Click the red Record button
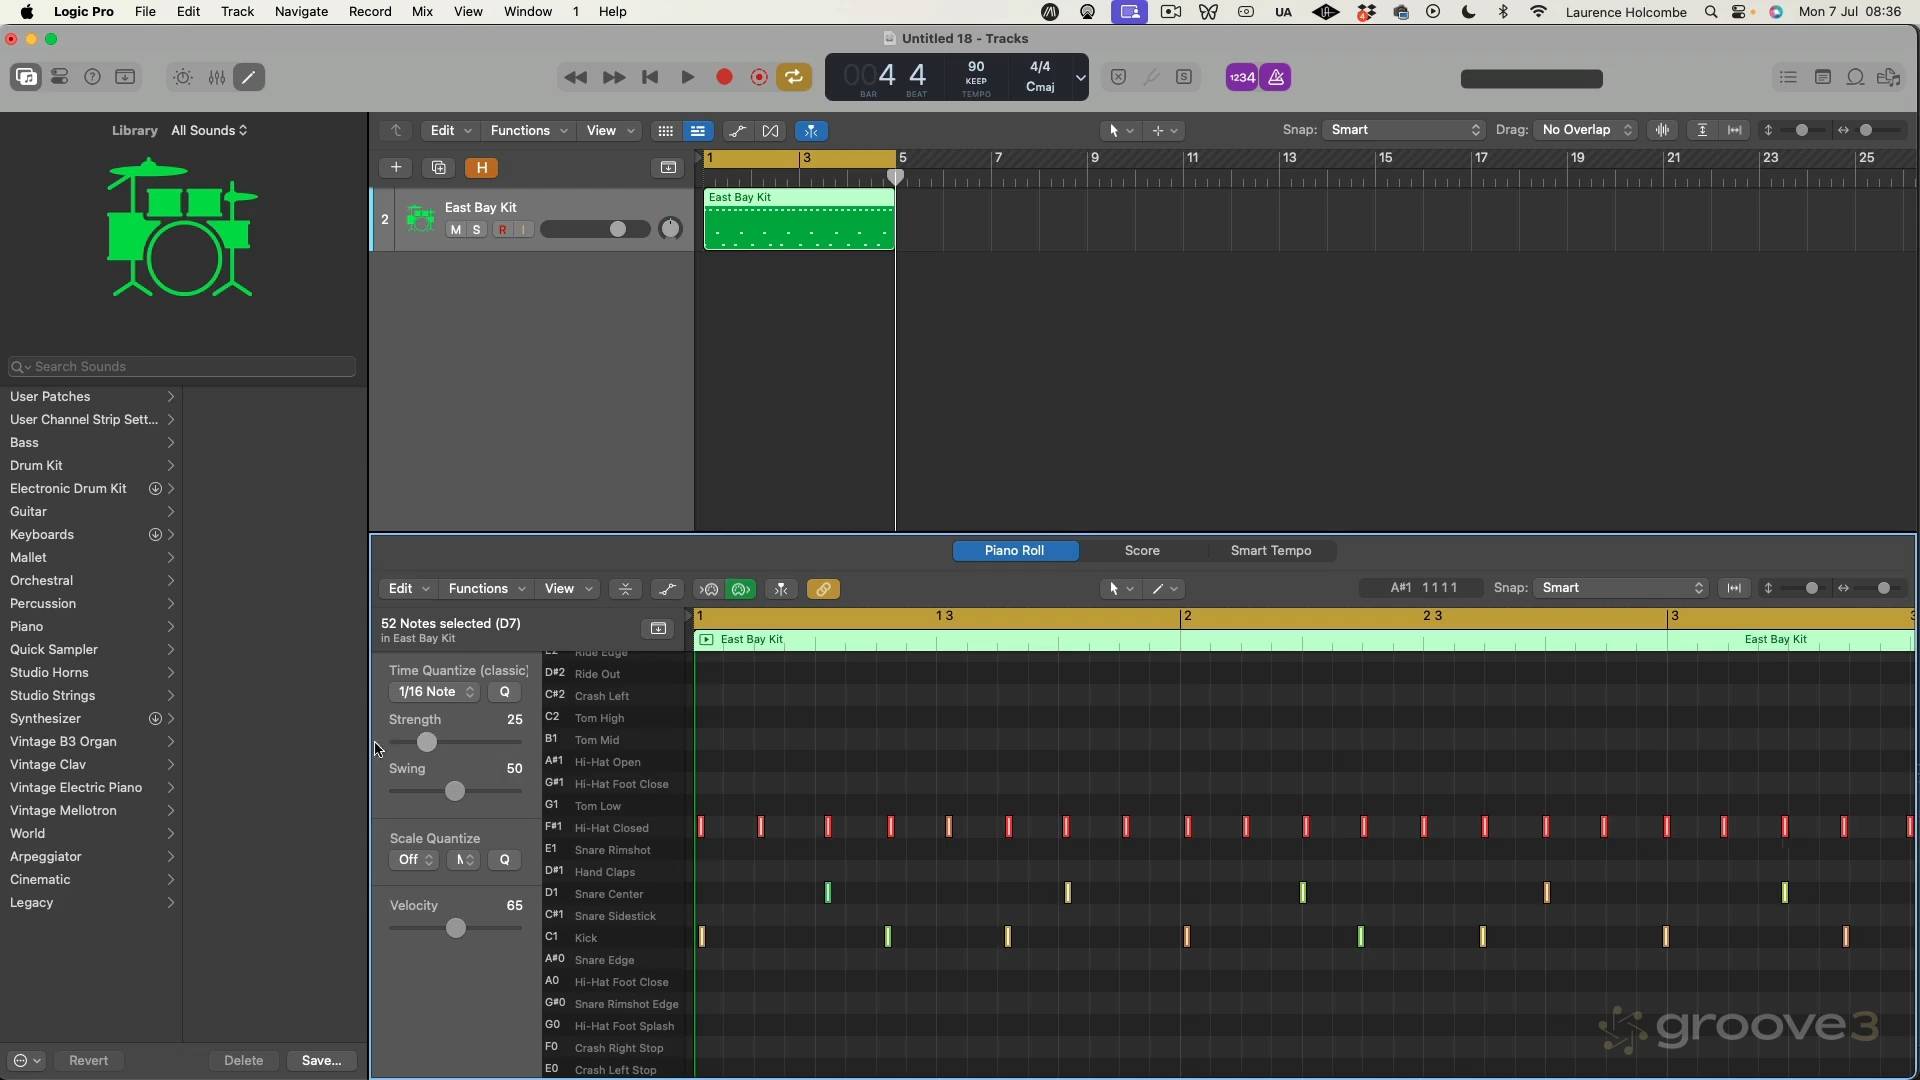 click(x=725, y=77)
